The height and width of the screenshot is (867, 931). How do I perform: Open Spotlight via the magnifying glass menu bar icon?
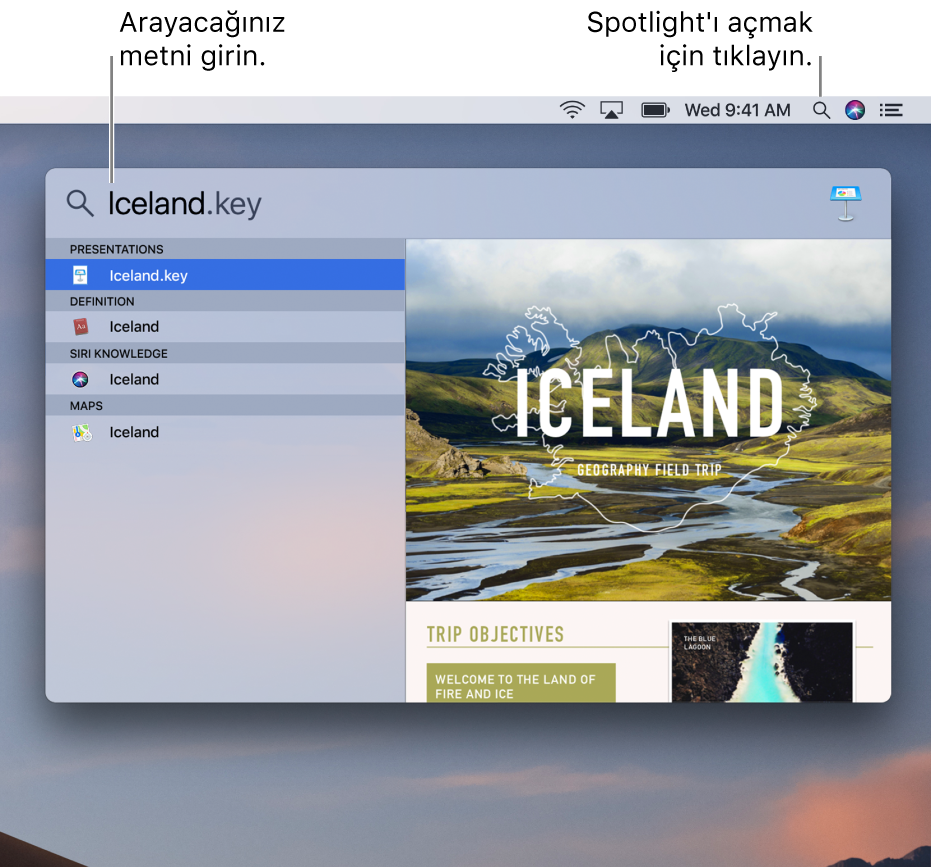[x=821, y=110]
